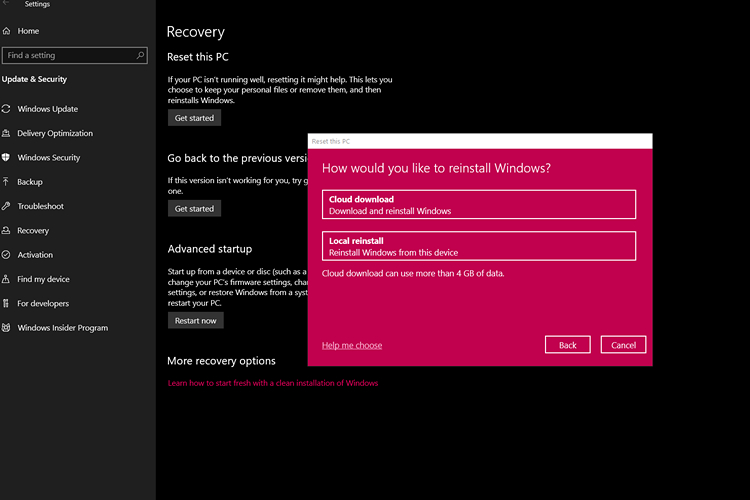Open Windows Insider Program page
The width and height of the screenshot is (750, 500).
[x=63, y=328]
